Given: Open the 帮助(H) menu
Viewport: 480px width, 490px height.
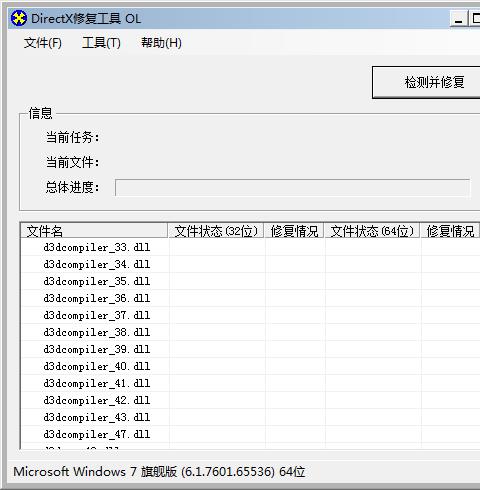Looking at the screenshot, I should (x=161, y=43).
